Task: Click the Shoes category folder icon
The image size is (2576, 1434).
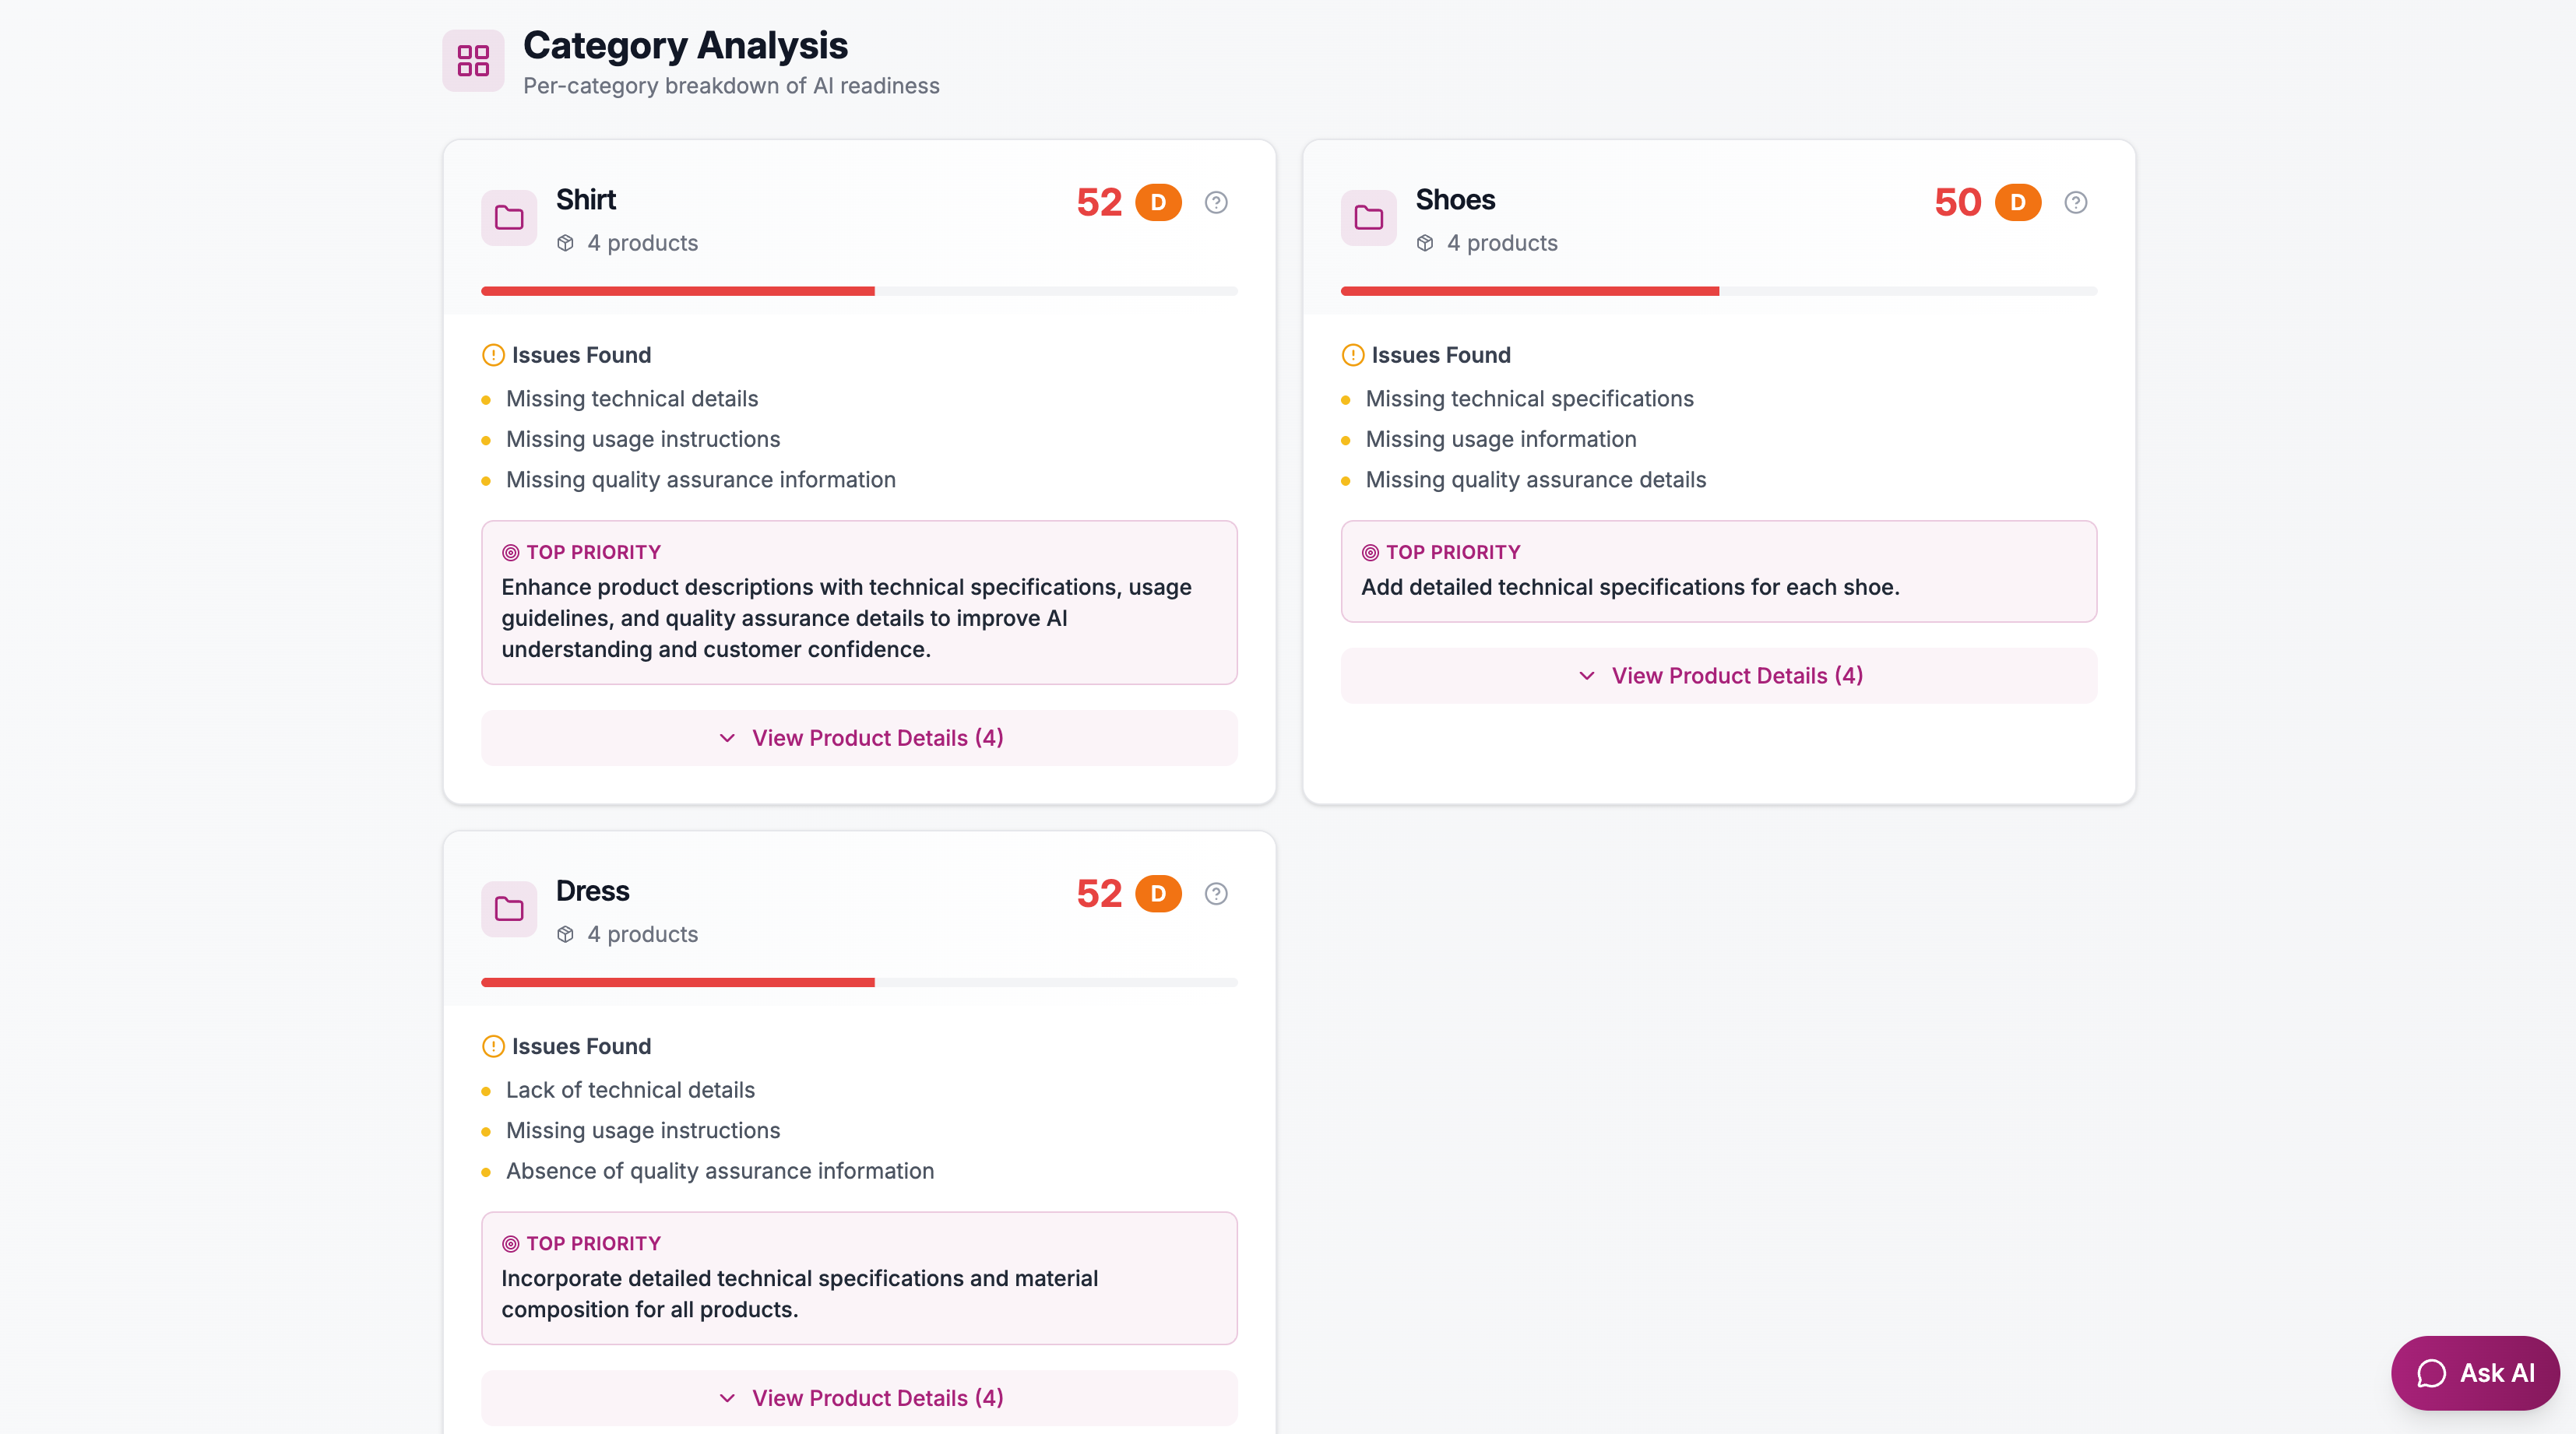Action: click(1368, 217)
